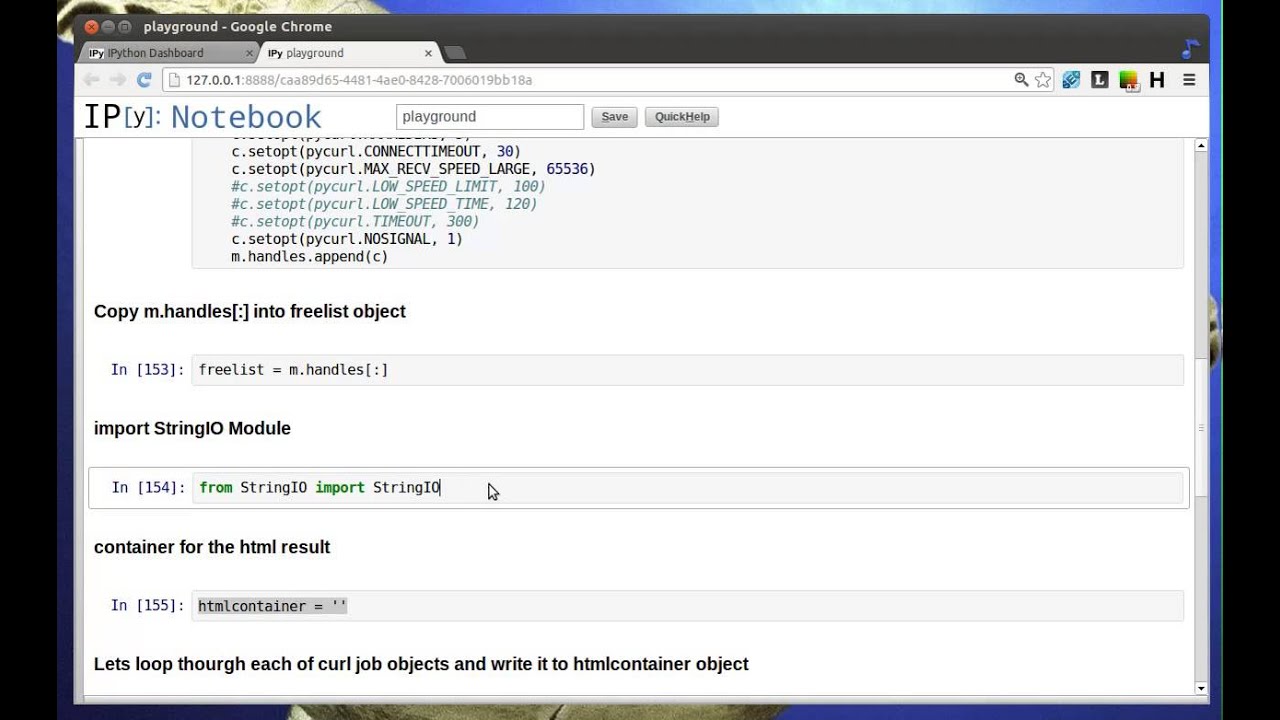Click the colorful square extension icon
Viewport: 1280px width, 720px height.
click(1128, 80)
